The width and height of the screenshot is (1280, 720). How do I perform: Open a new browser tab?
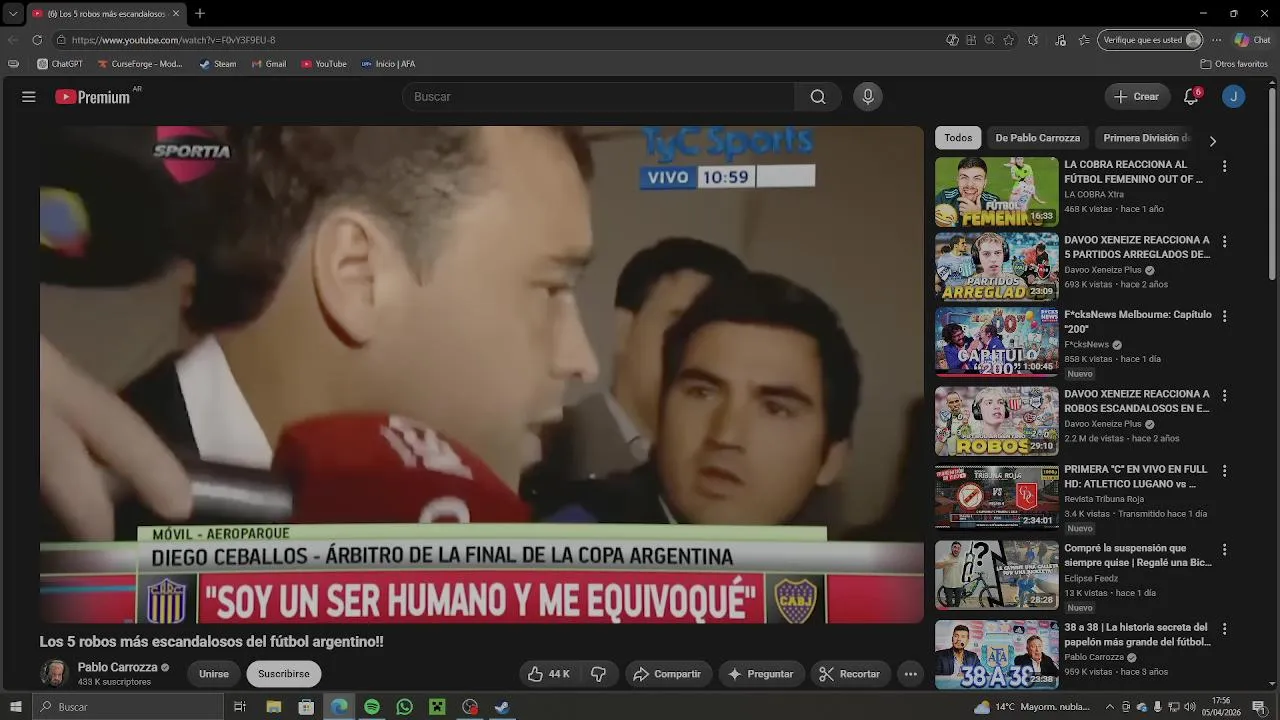coord(200,14)
